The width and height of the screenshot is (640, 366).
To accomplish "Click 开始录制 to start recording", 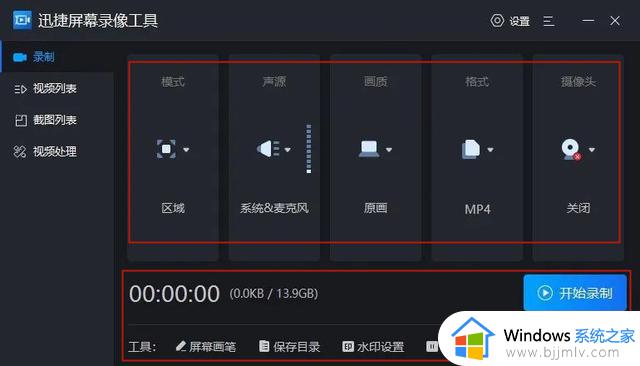I will 575,293.
